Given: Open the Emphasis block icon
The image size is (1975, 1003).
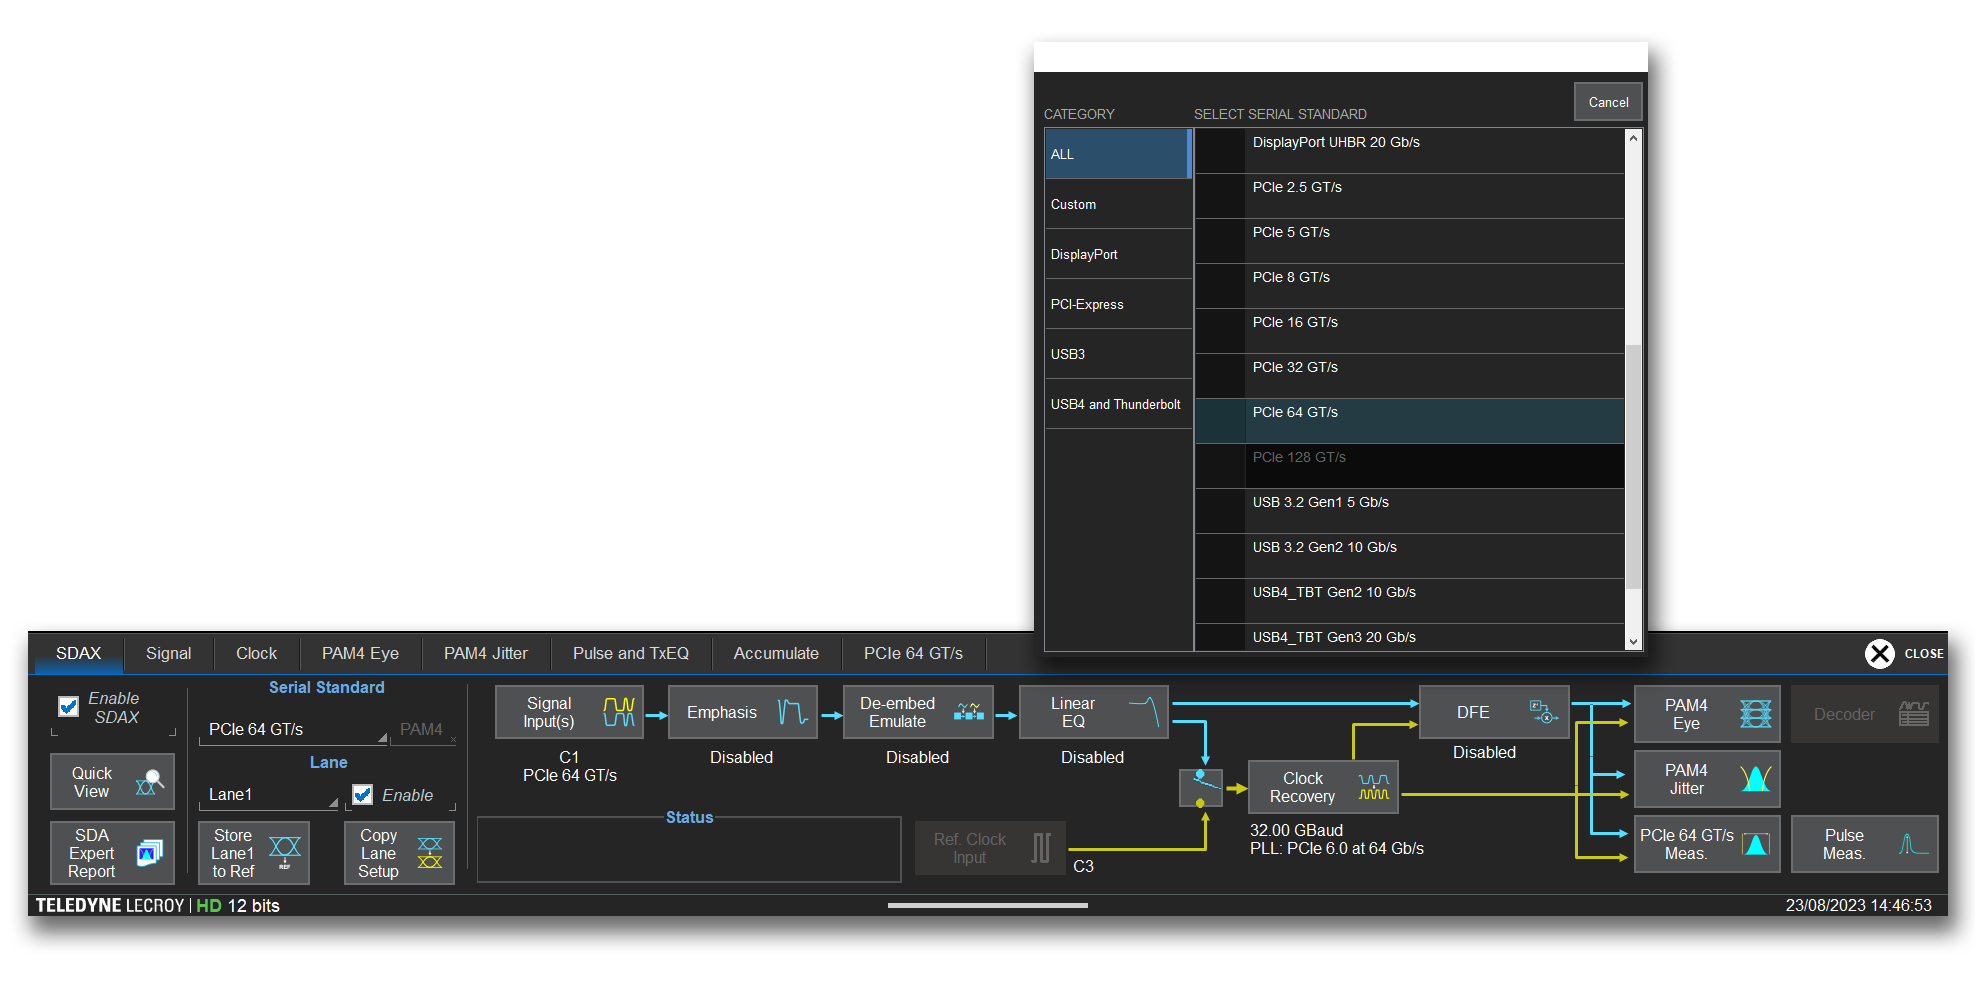Looking at the screenshot, I should point(793,712).
